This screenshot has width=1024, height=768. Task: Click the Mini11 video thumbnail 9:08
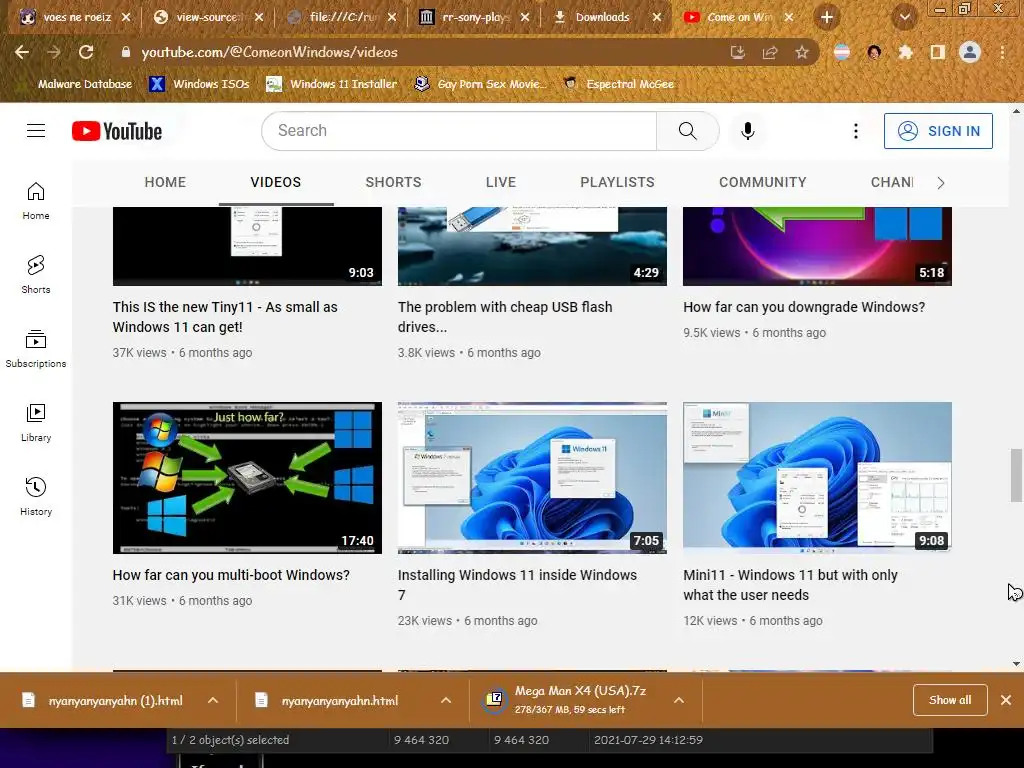coord(817,478)
